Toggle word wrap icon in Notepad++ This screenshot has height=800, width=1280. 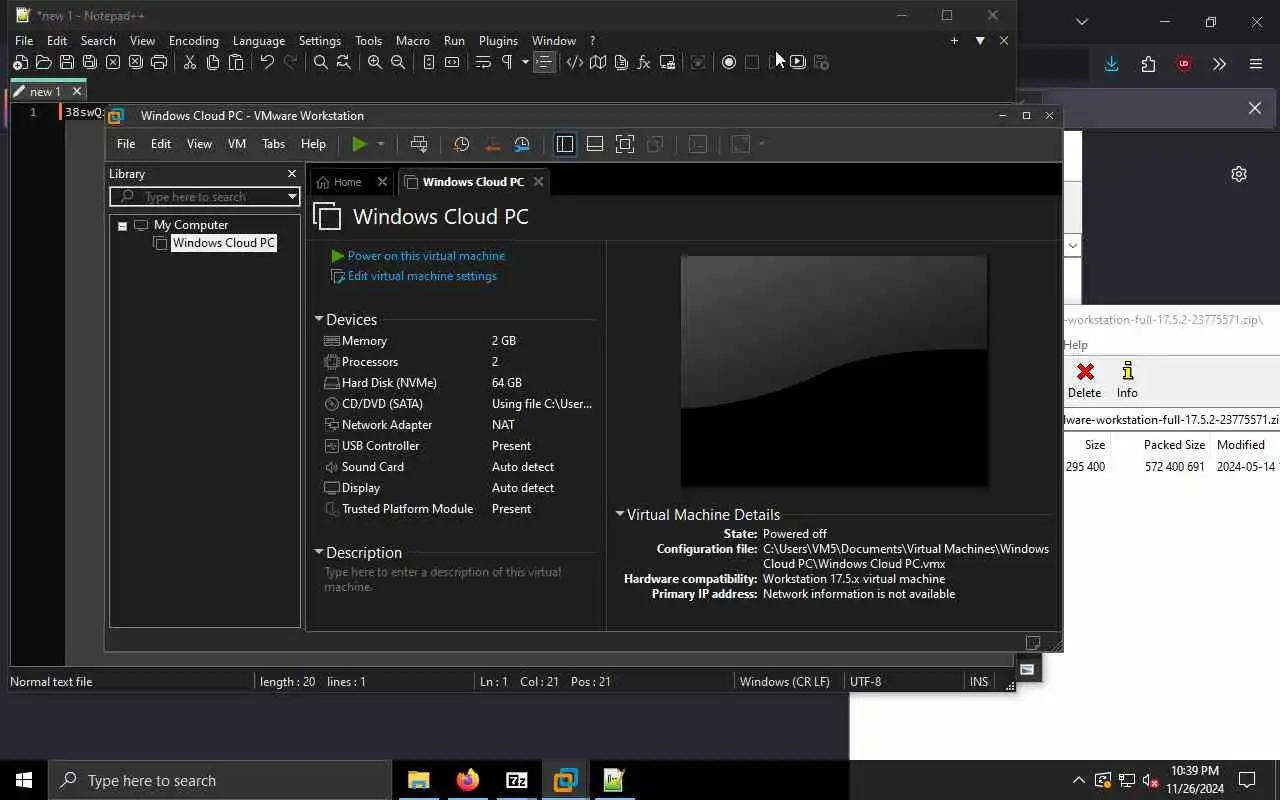[x=483, y=62]
